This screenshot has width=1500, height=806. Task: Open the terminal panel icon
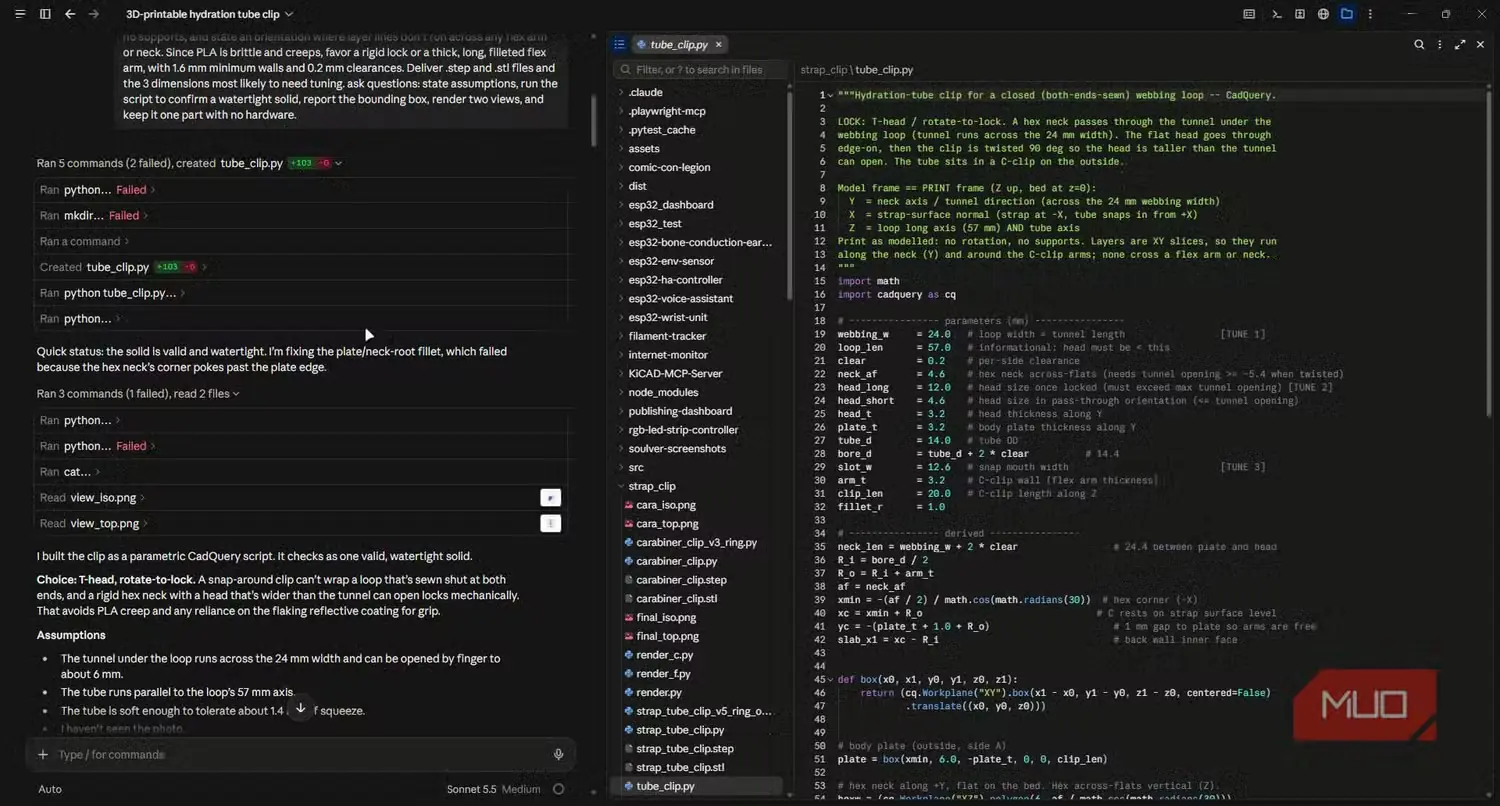point(1276,14)
